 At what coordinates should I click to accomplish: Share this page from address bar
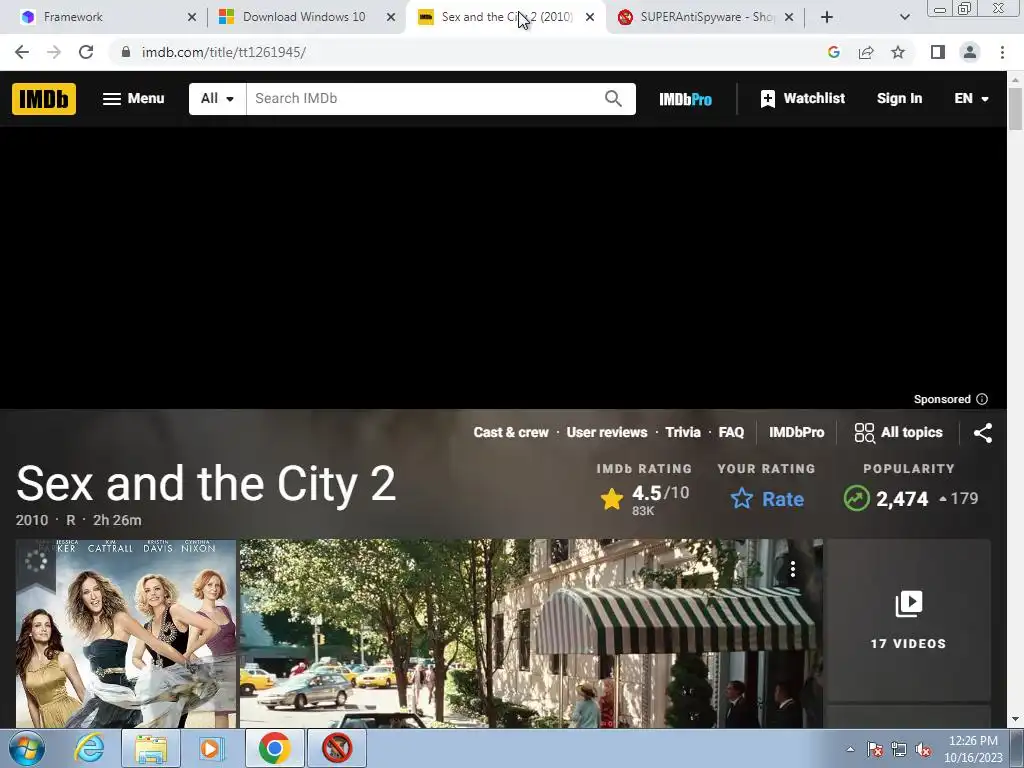coord(866,52)
